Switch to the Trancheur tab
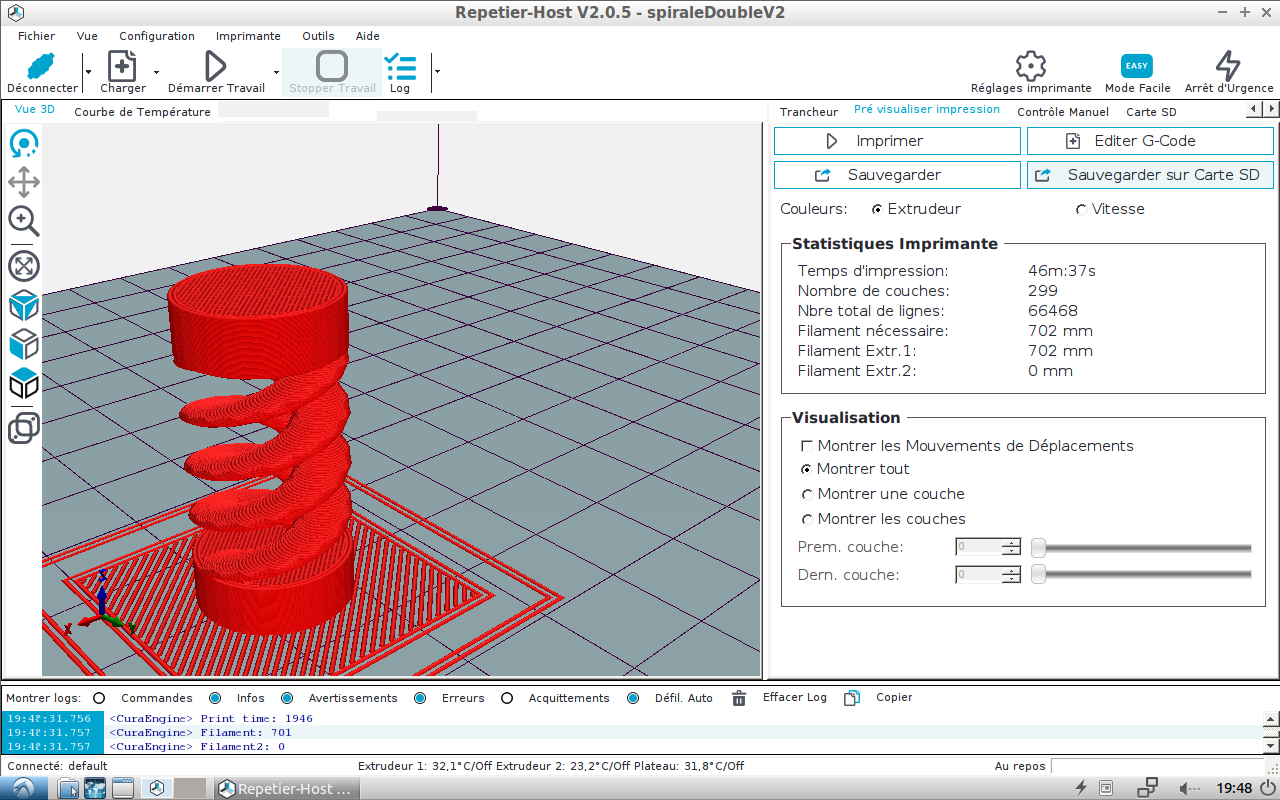This screenshot has height=800, width=1280. (809, 112)
